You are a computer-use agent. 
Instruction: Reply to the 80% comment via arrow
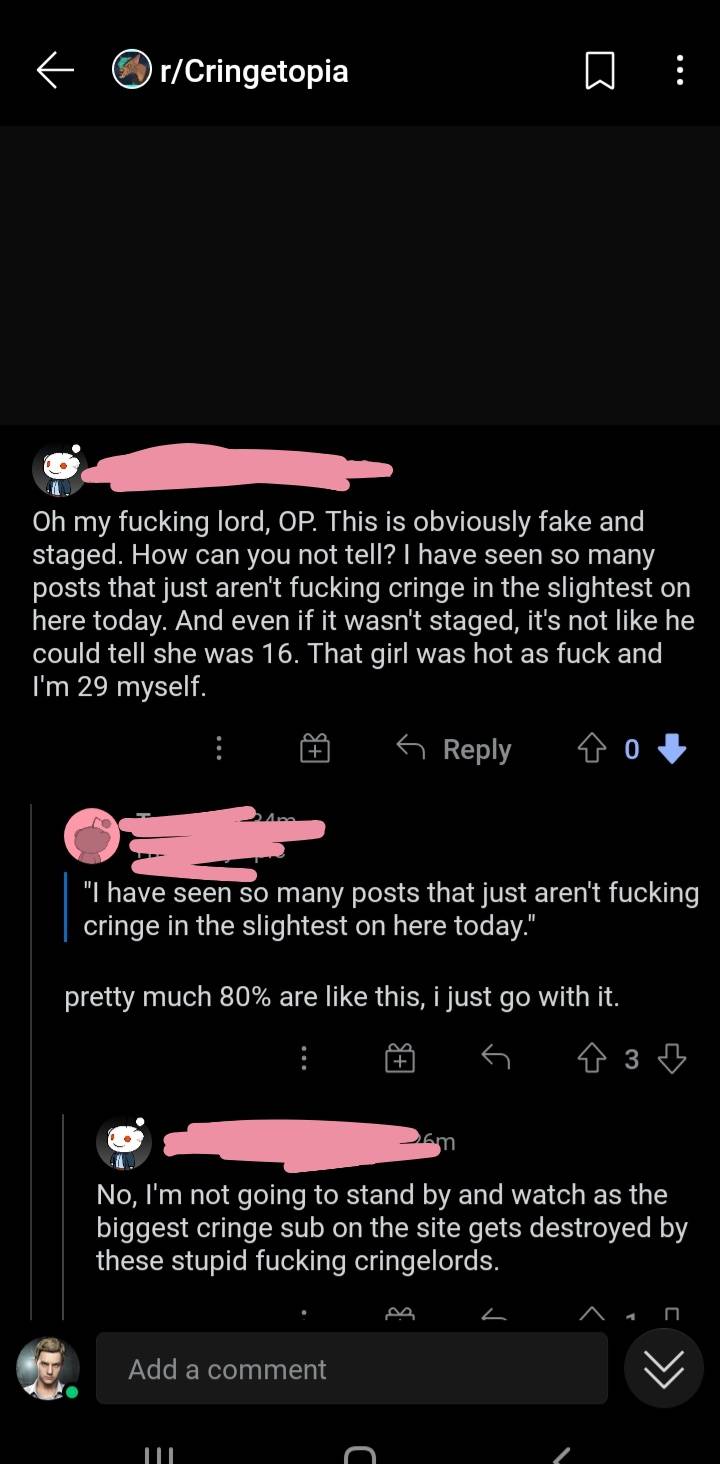(495, 1058)
